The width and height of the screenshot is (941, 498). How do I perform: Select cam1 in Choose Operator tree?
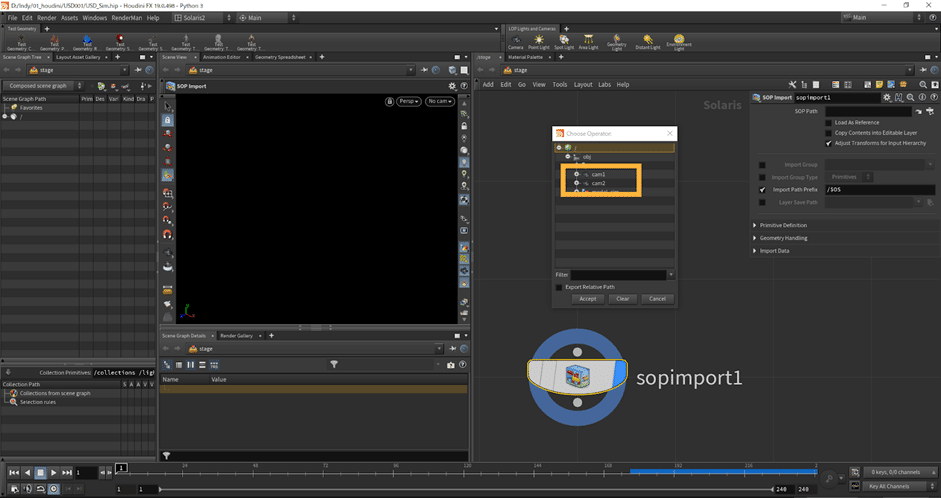pos(598,174)
